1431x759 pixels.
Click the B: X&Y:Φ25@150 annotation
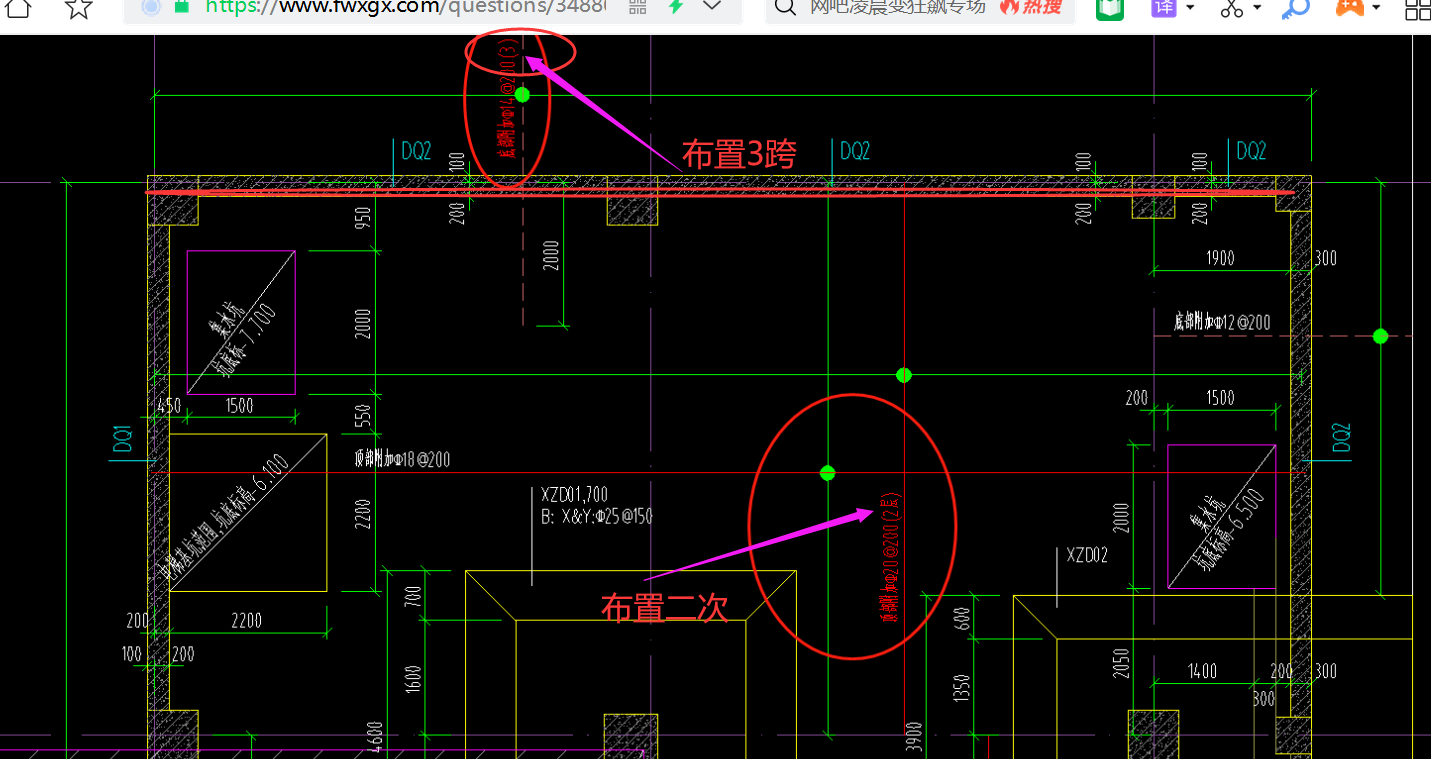[597, 516]
